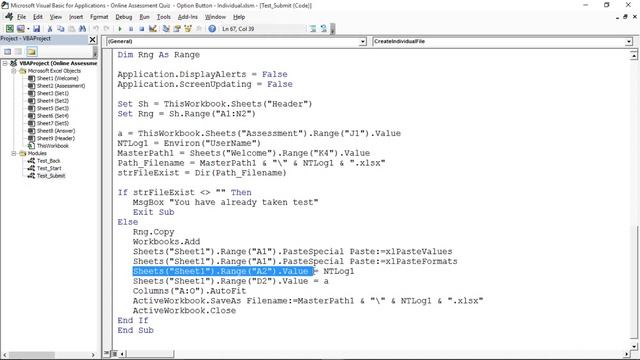Viewport: 640px width, 360px height.
Task: Click the Cut scissors icon
Action: click(x=50, y=29)
